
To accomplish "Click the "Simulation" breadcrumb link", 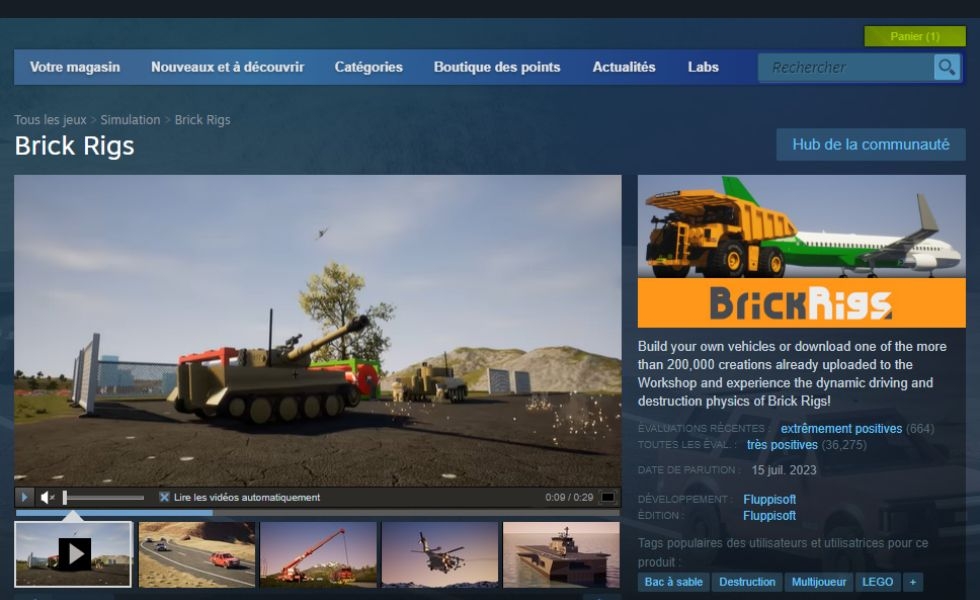I will (x=130, y=119).
